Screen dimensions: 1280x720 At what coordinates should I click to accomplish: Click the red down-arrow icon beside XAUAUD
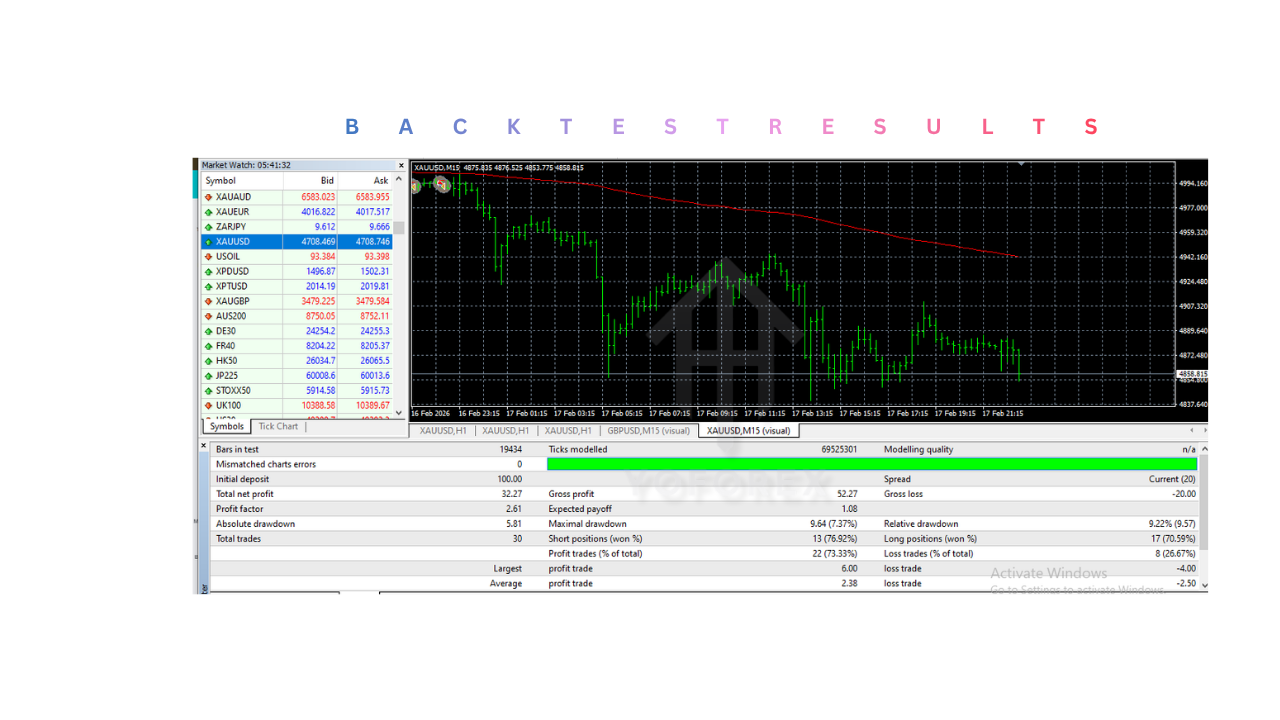207,196
